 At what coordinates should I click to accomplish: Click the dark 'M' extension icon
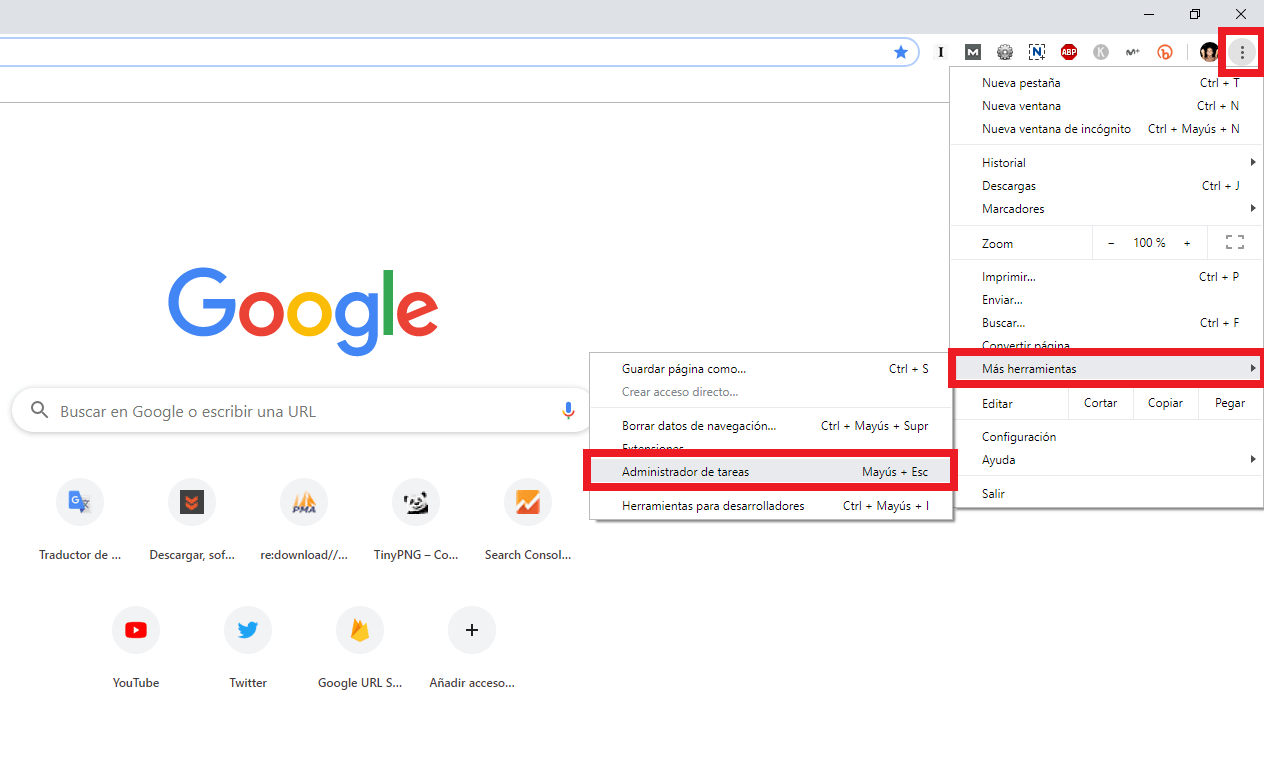(x=973, y=52)
